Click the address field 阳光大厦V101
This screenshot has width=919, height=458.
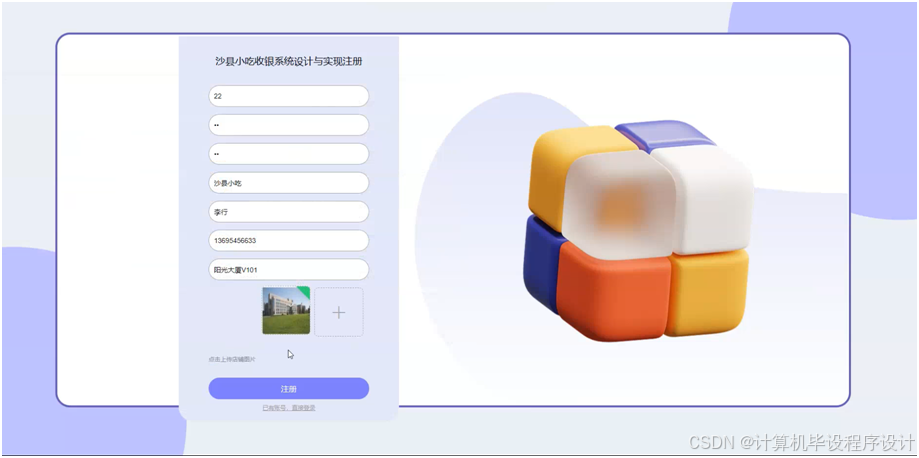click(x=288, y=270)
